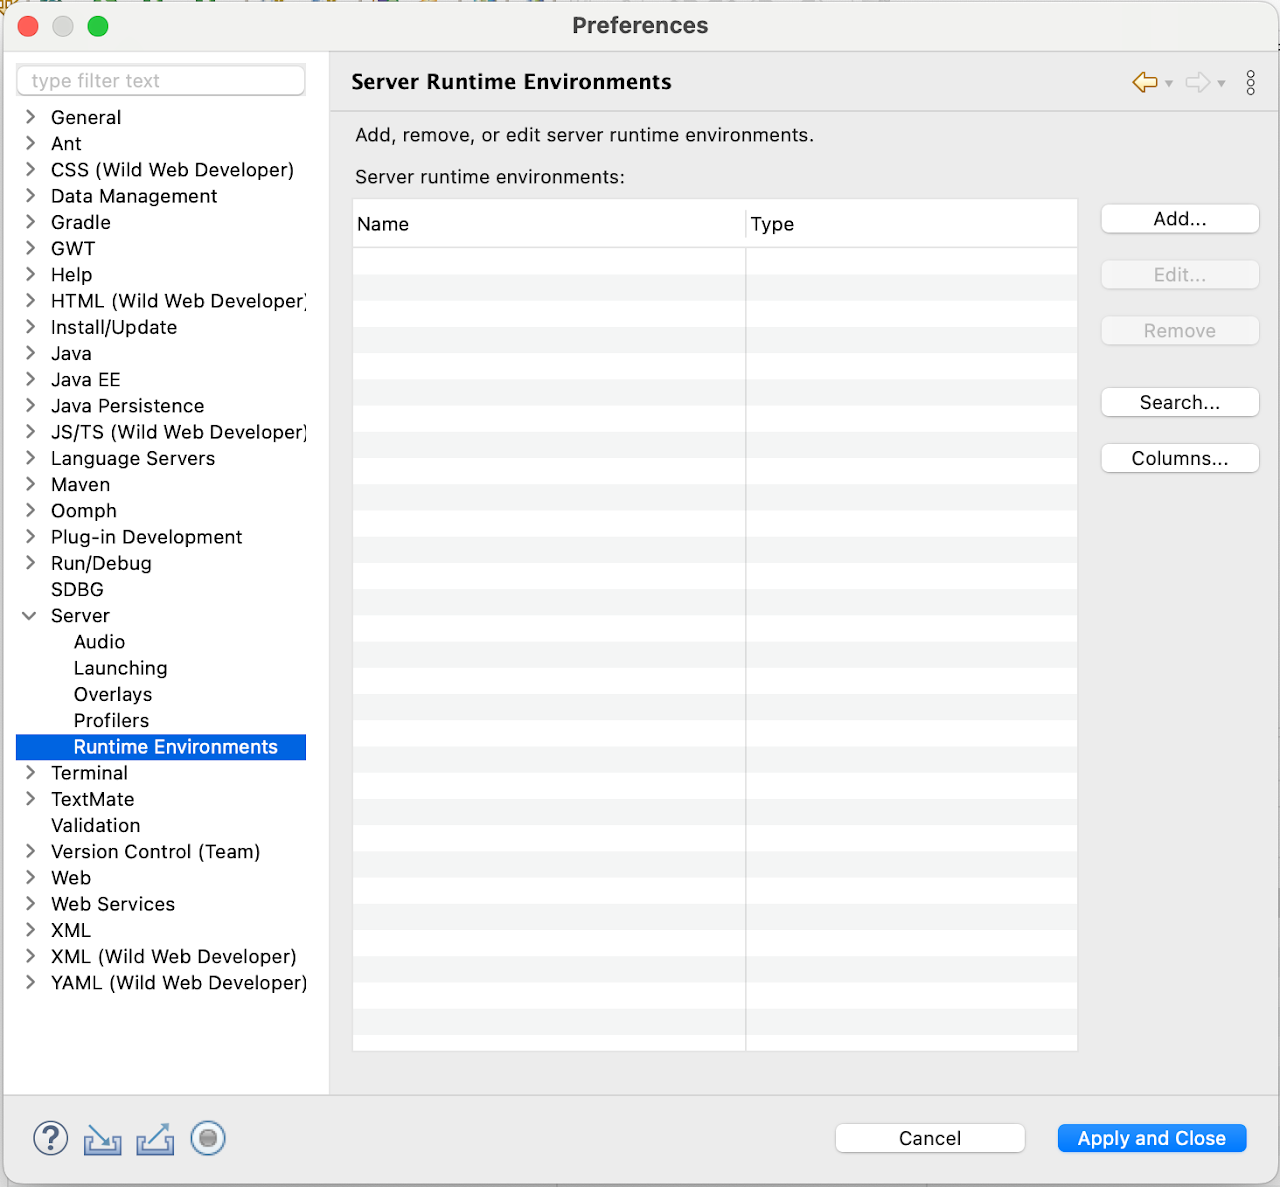
Task: Select the Language Servers item
Action: point(133,458)
